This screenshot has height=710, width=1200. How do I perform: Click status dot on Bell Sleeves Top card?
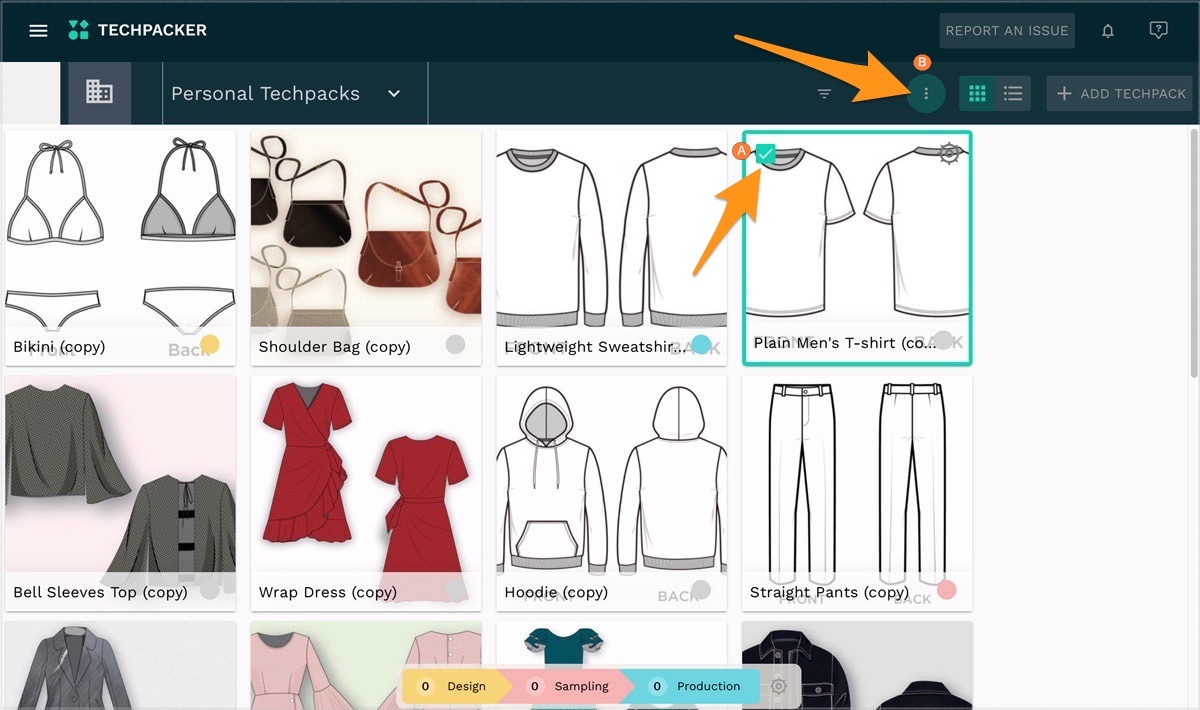[x=210, y=590]
